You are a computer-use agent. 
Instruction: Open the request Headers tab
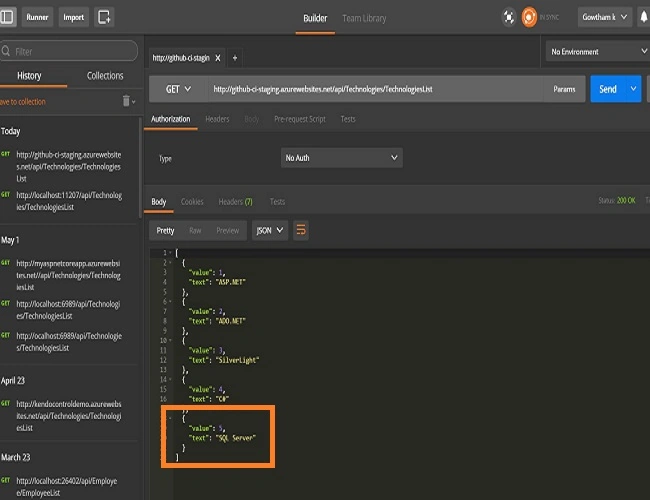pos(217,119)
